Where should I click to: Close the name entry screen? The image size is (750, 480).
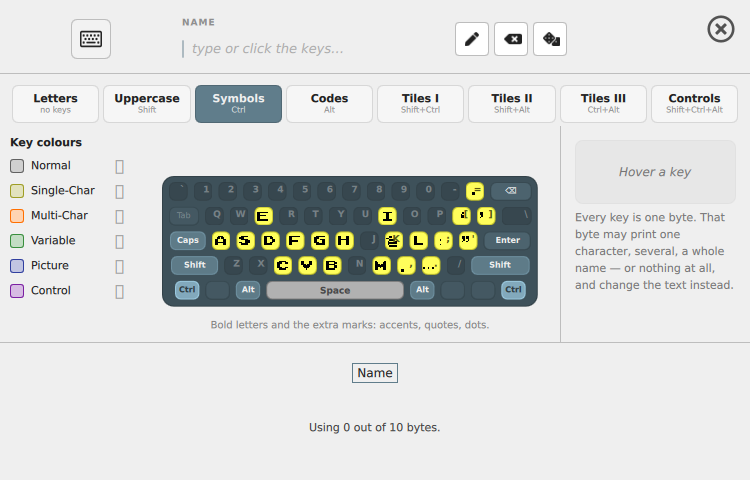(720, 29)
